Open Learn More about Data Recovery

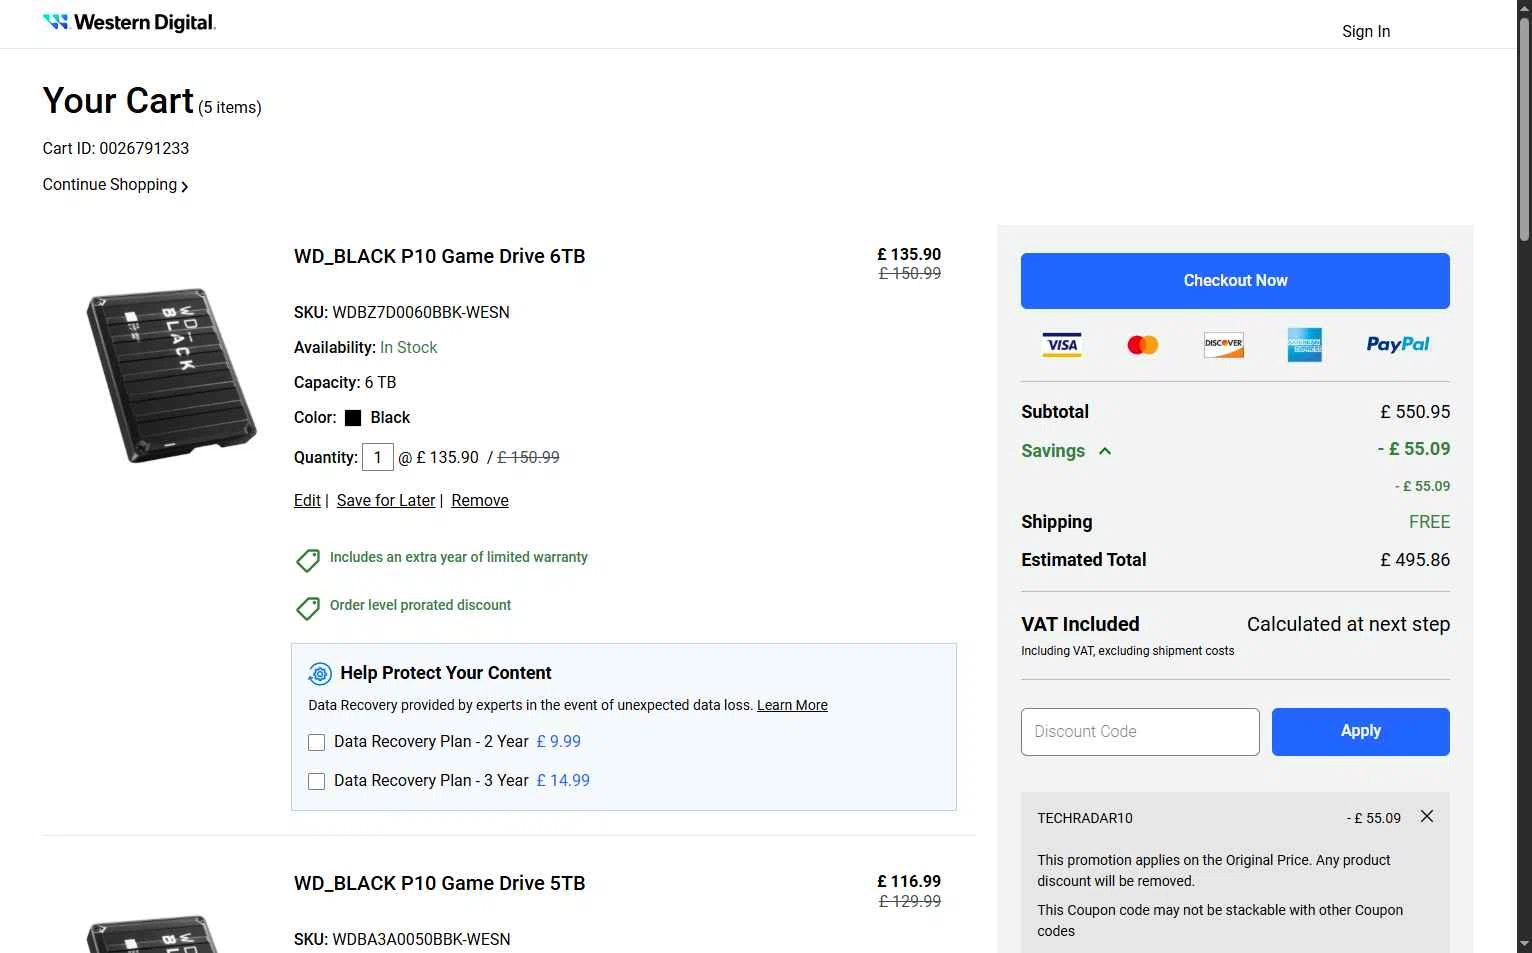pyautogui.click(x=792, y=705)
